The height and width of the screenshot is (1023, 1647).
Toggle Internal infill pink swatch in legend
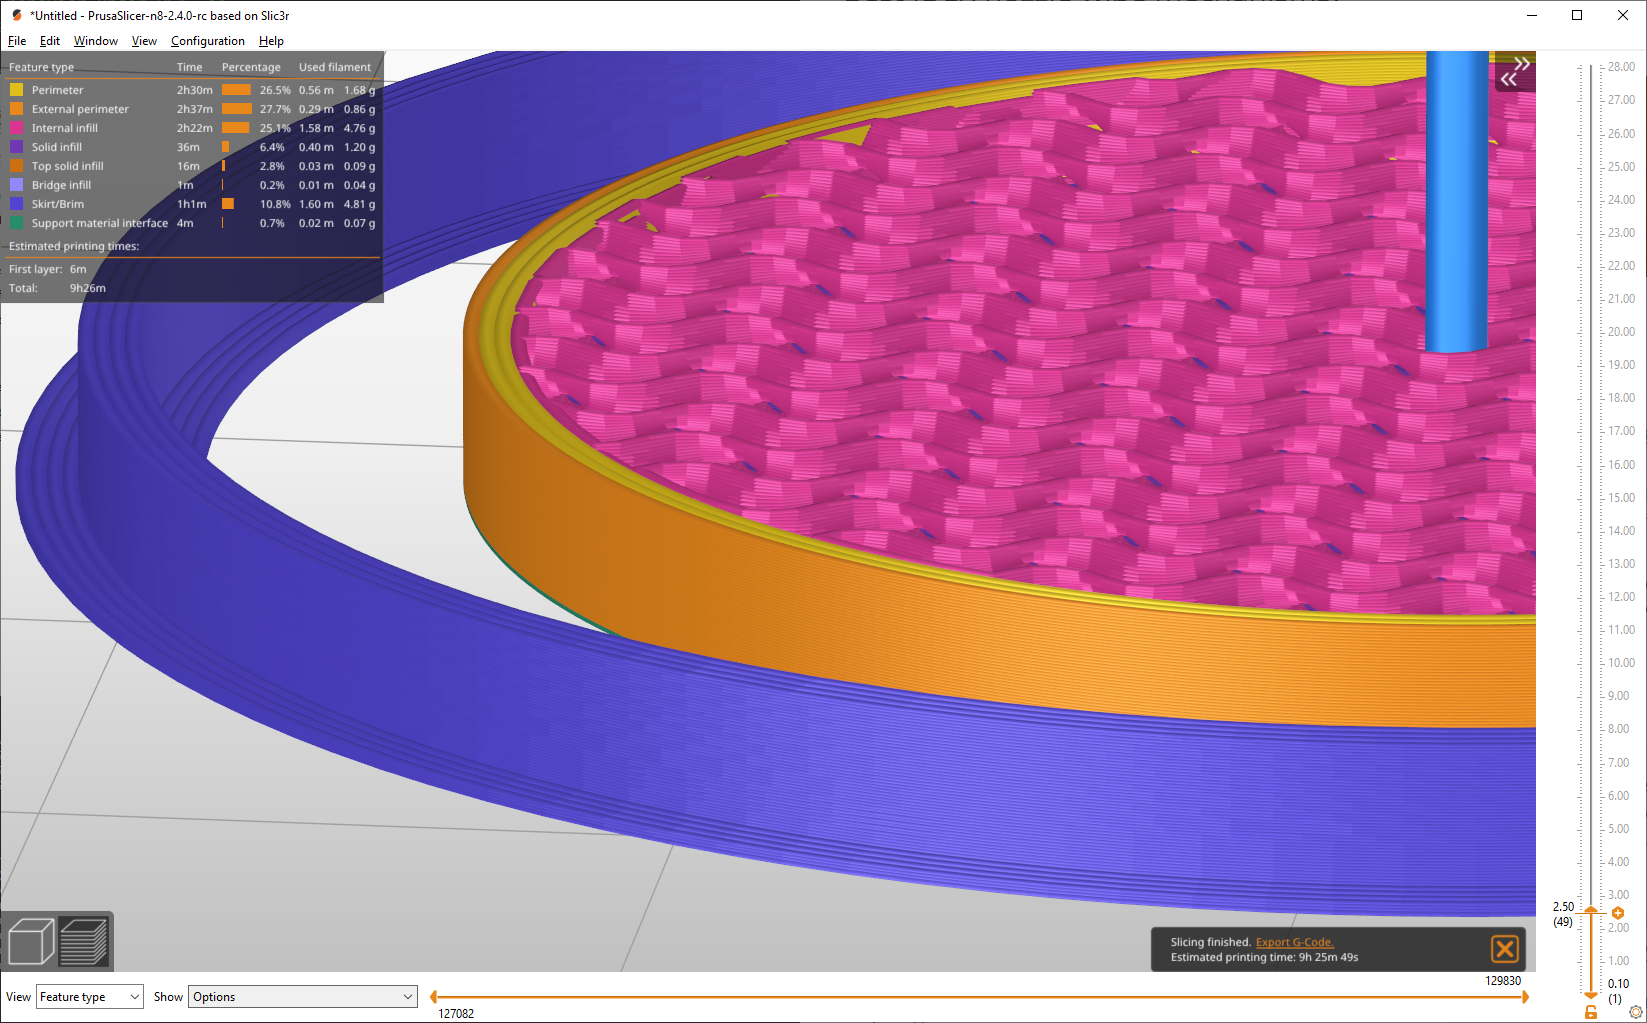click(16, 128)
